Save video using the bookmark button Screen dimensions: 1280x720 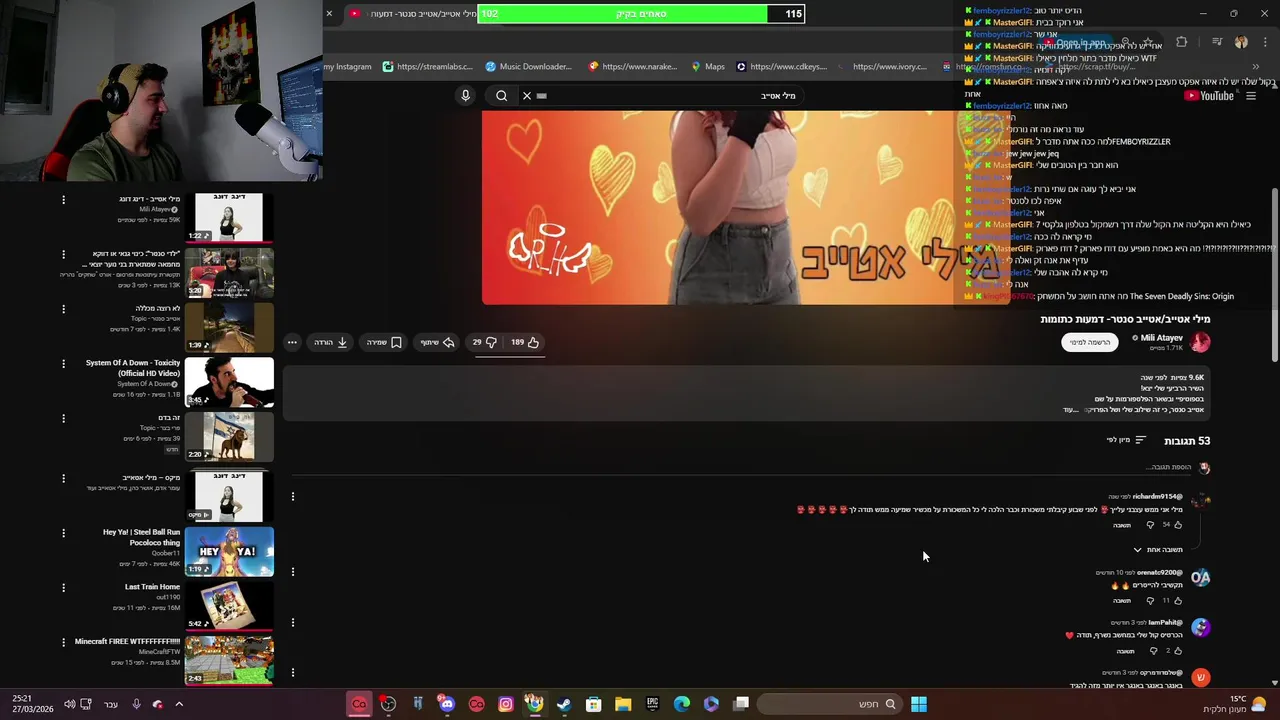pos(385,342)
